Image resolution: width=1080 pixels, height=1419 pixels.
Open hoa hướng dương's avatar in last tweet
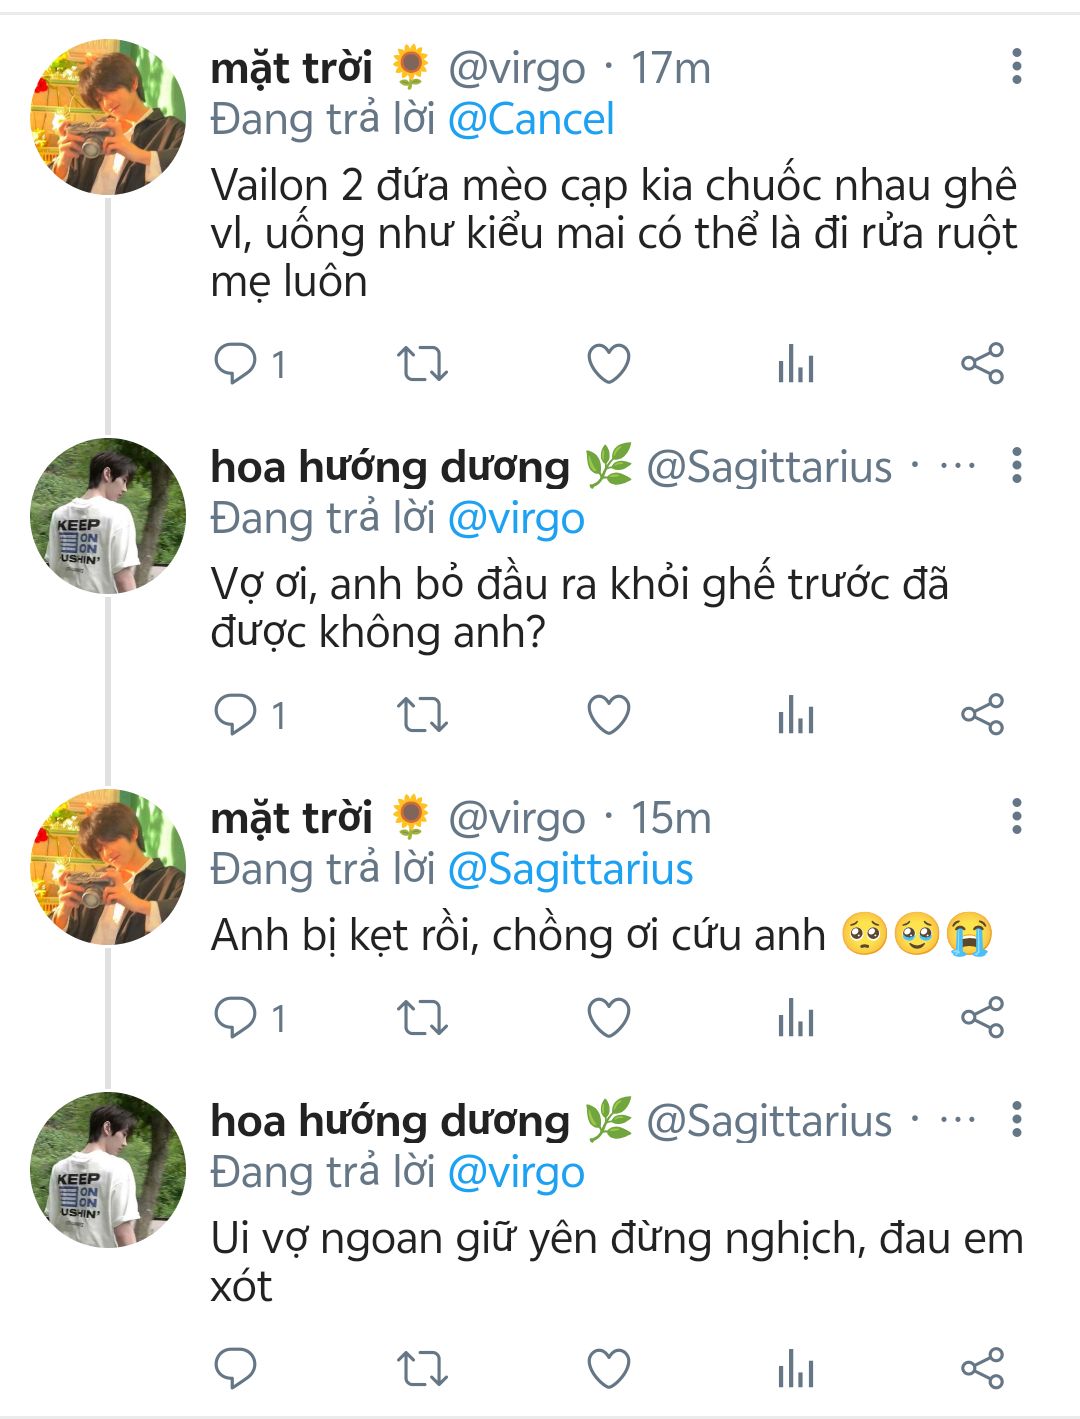(x=108, y=1170)
